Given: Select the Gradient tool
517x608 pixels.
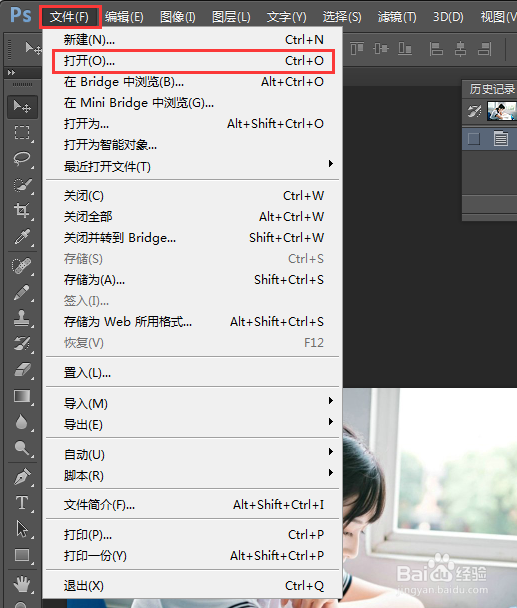Looking at the screenshot, I should pyautogui.click(x=22, y=396).
